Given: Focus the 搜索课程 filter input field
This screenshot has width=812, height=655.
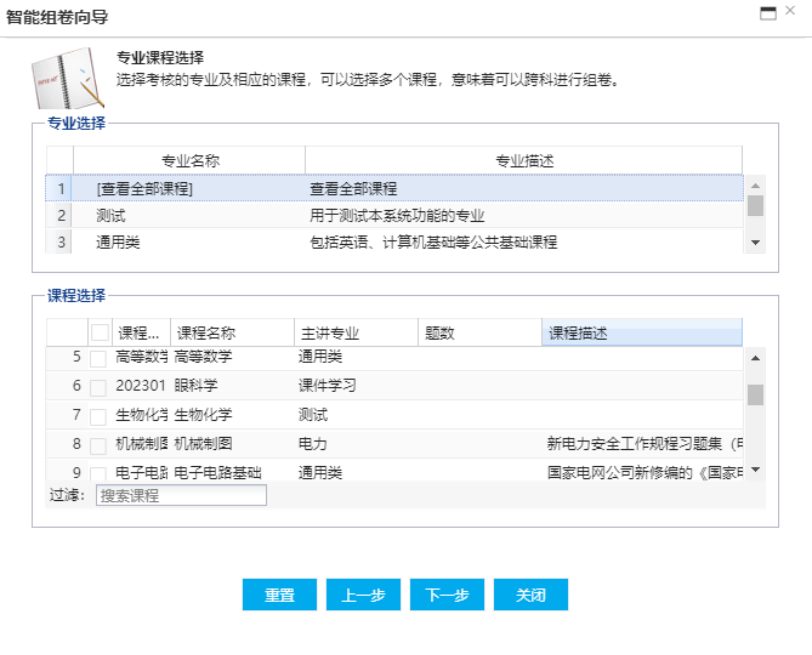Looking at the screenshot, I should click(x=181, y=496).
